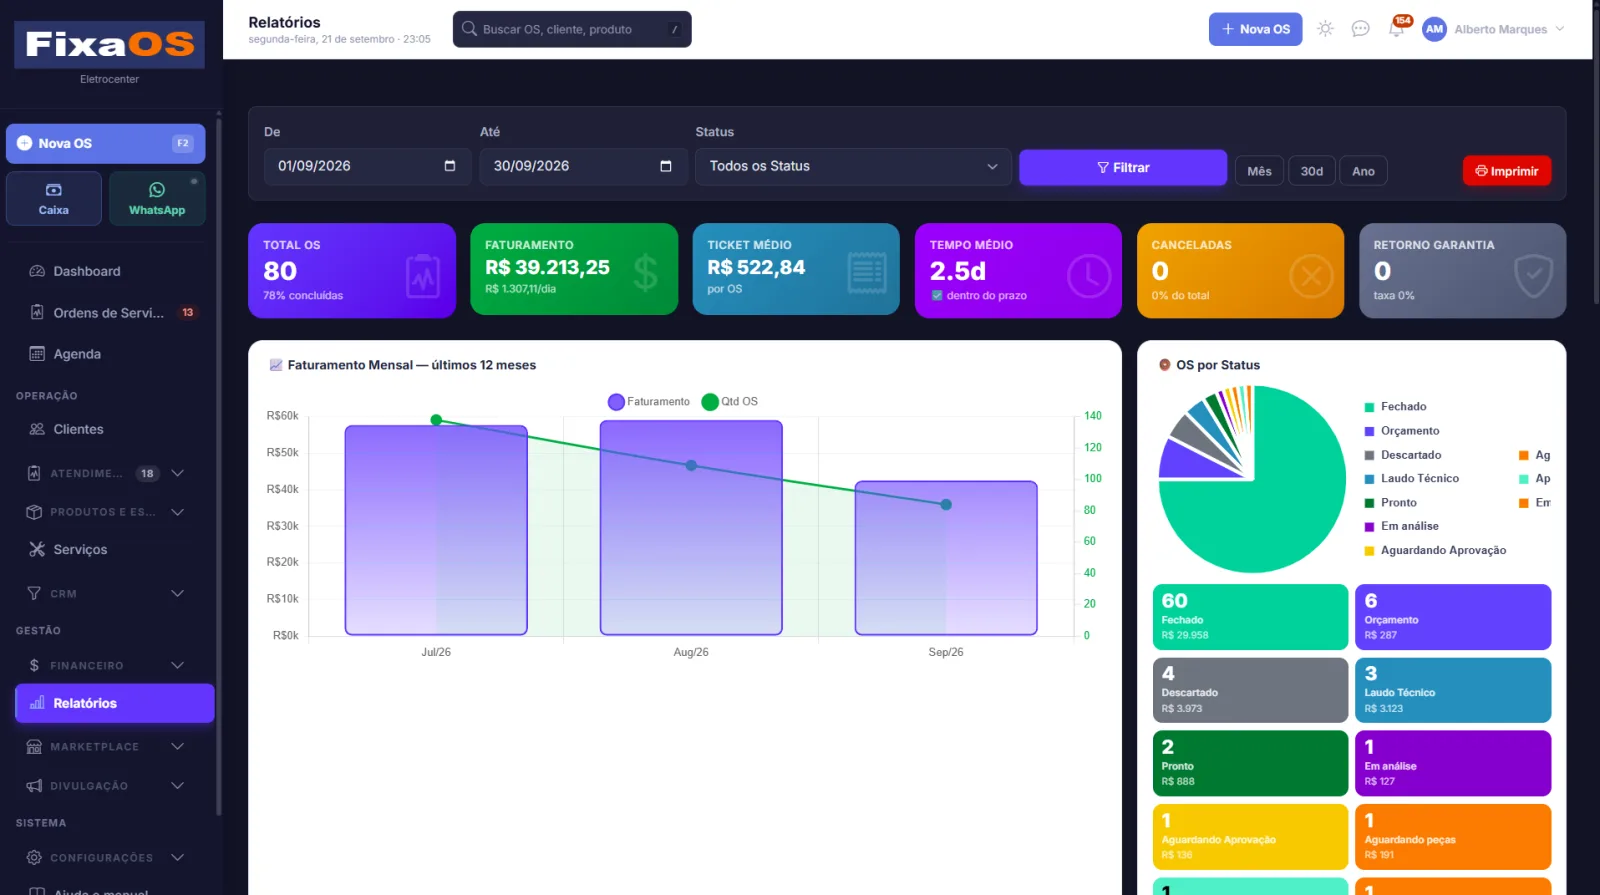The width and height of the screenshot is (1600, 895).
Task: Toggle Qtd OS series in chart legend
Action: 730,402
